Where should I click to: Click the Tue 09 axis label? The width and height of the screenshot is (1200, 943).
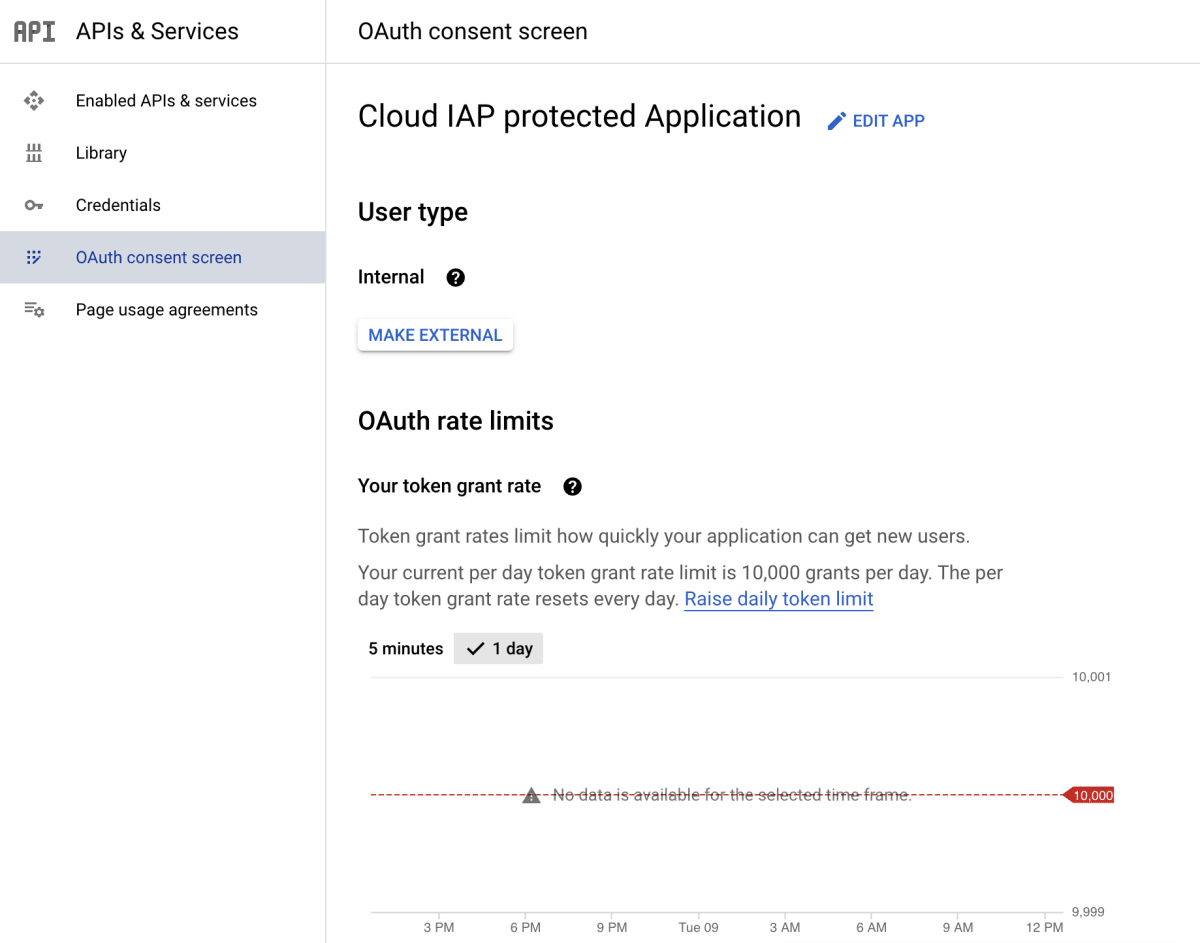[x=698, y=927]
